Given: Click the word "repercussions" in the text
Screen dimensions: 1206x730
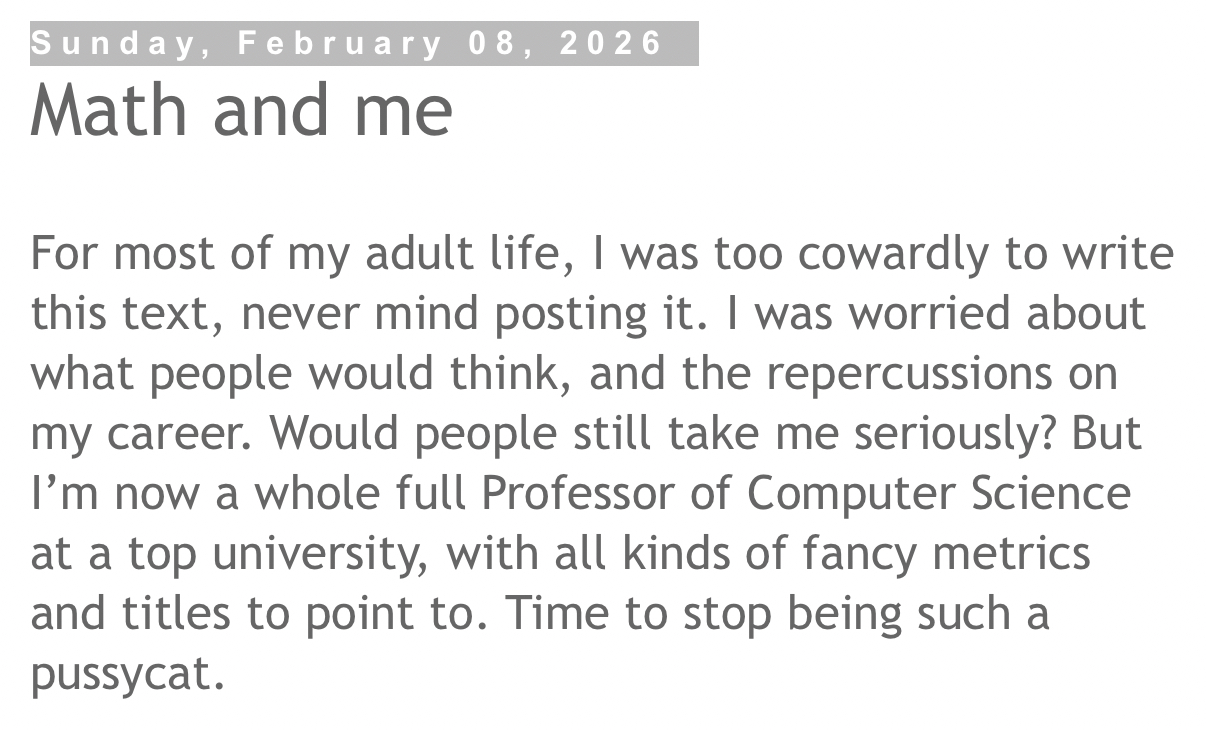Looking at the screenshot, I should [x=909, y=373].
